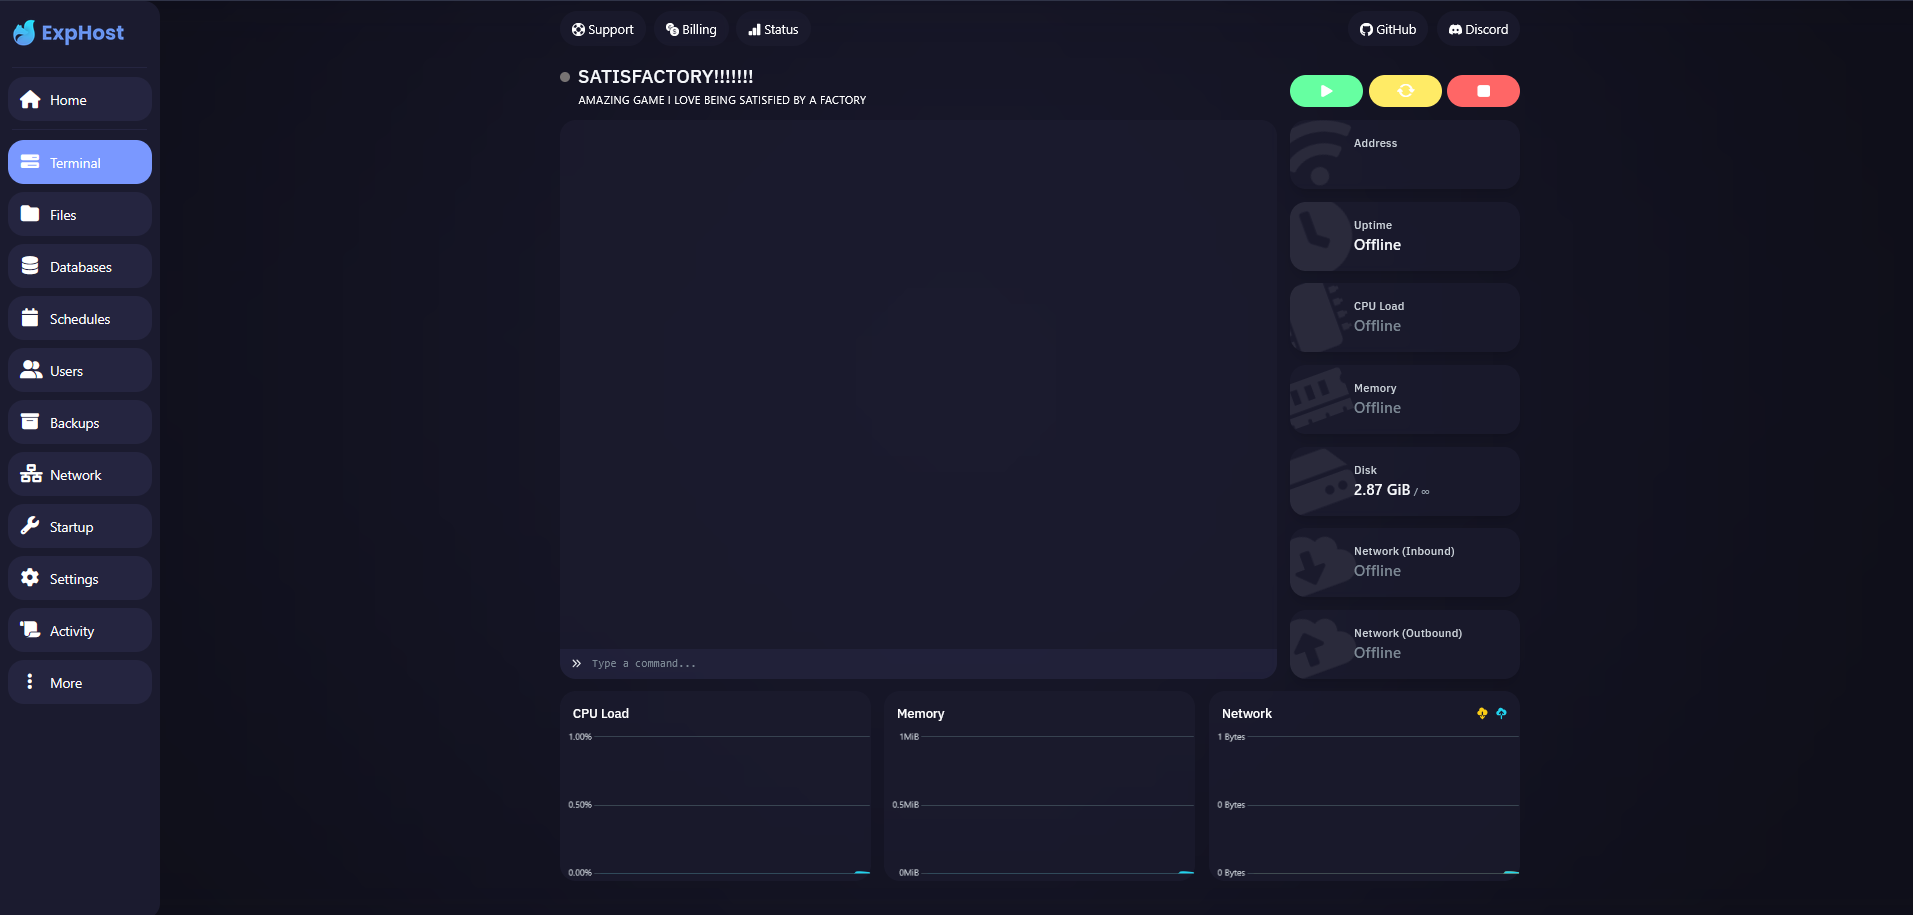Open Schedules in sidebar
Image resolution: width=1913 pixels, height=915 pixels.
coord(80,318)
